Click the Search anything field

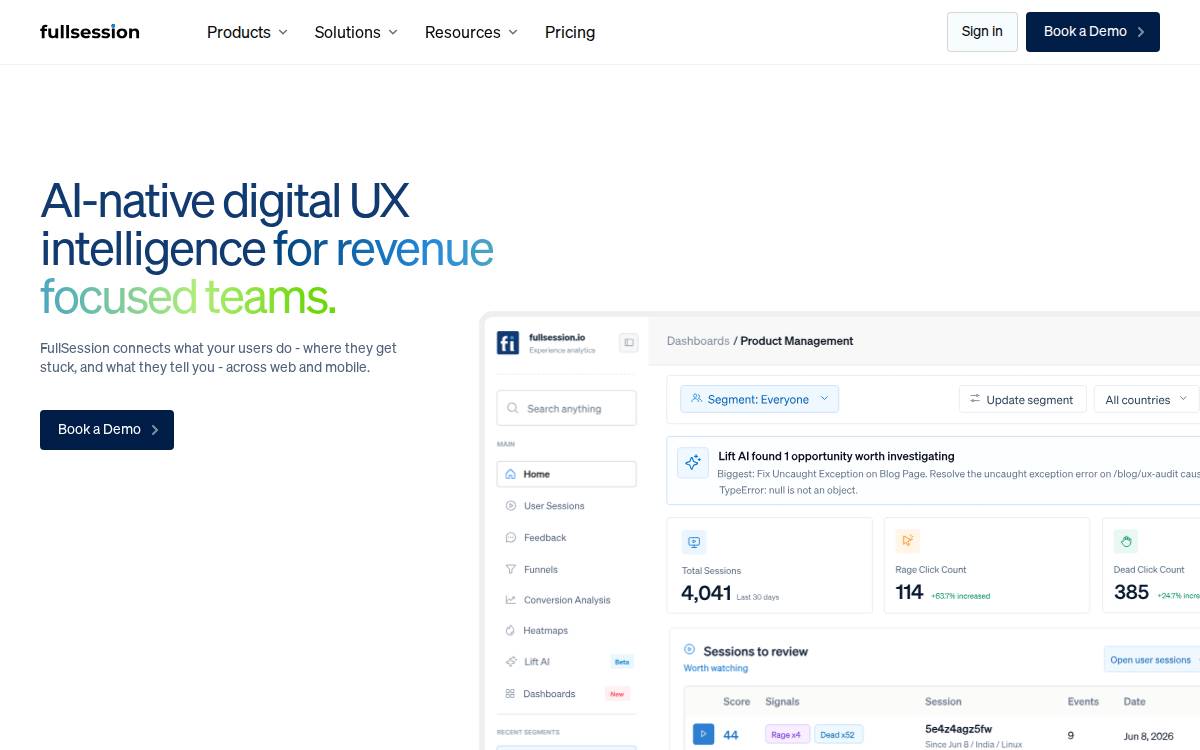pyautogui.click(x=566, y=408)
